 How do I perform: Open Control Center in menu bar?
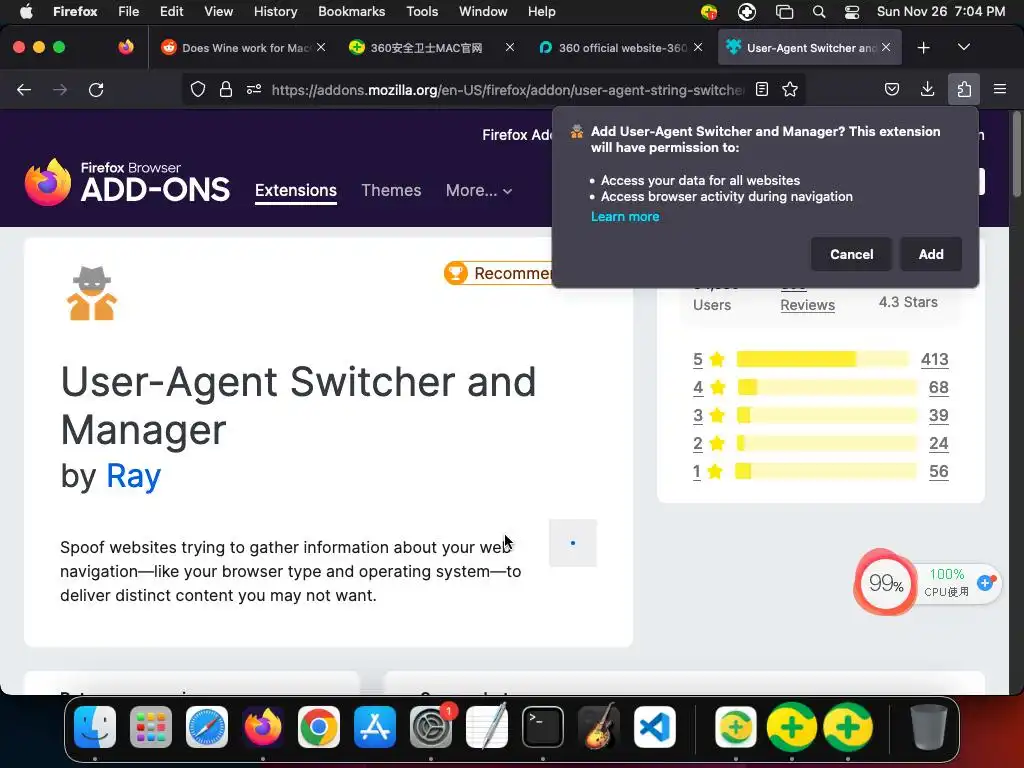point(852,12)
